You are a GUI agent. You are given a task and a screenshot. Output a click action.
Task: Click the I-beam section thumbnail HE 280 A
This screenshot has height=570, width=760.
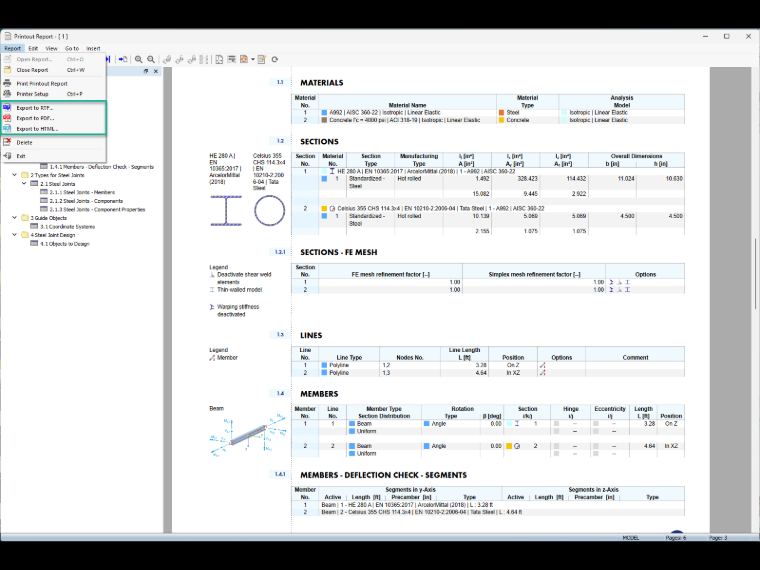point(226,210)
